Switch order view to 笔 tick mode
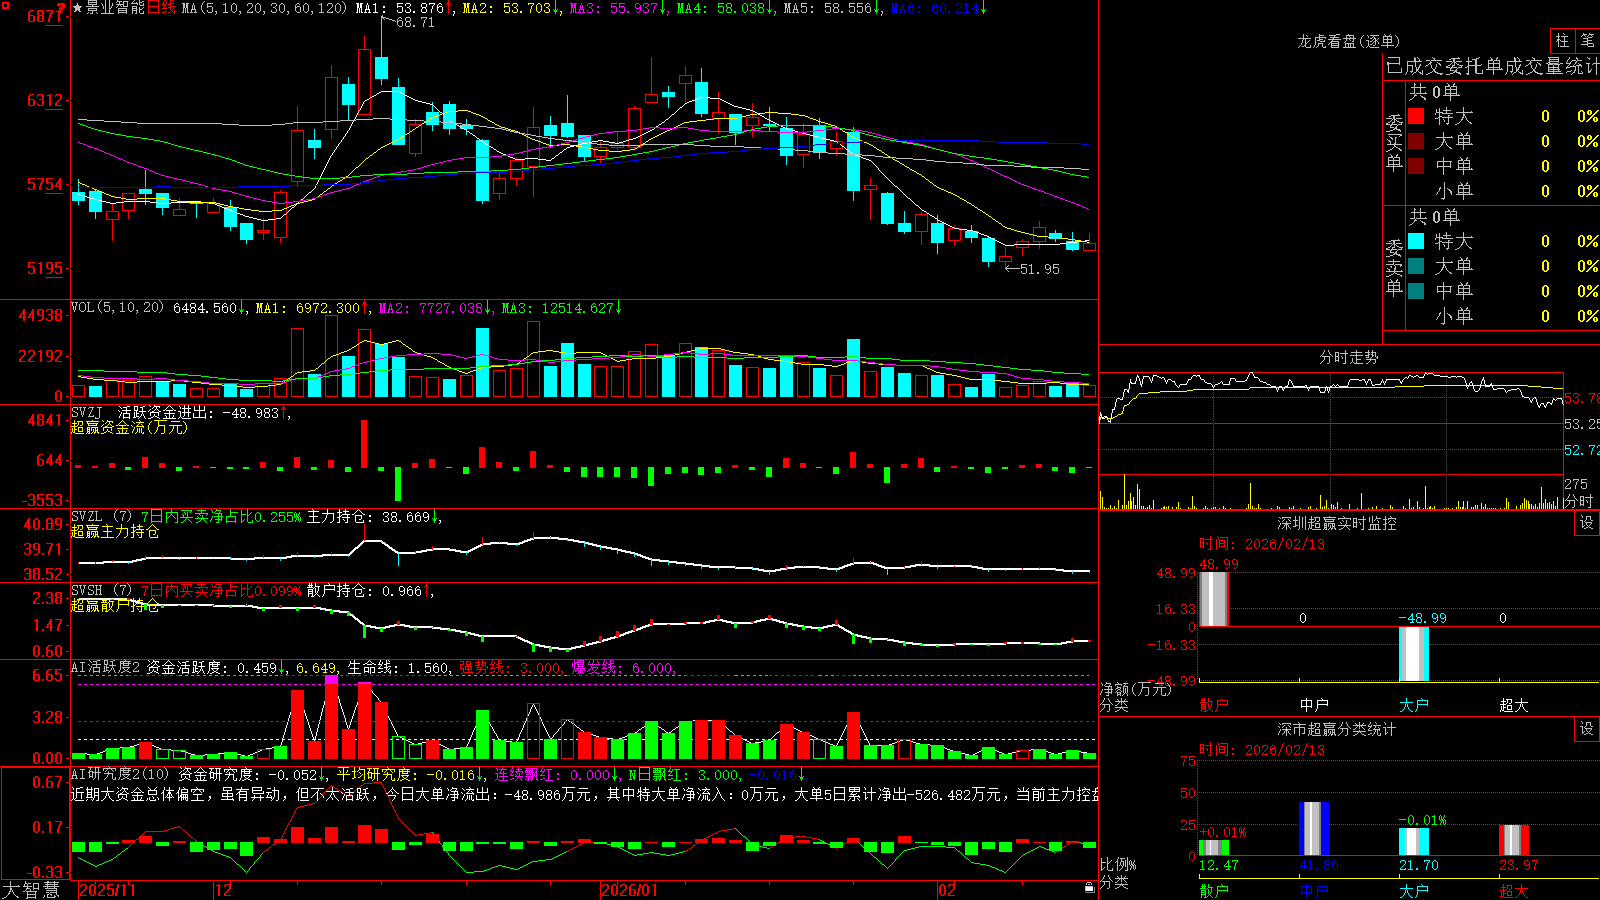The width and height of the screenshot is (1600, 900). click(x=1587, y=41)
